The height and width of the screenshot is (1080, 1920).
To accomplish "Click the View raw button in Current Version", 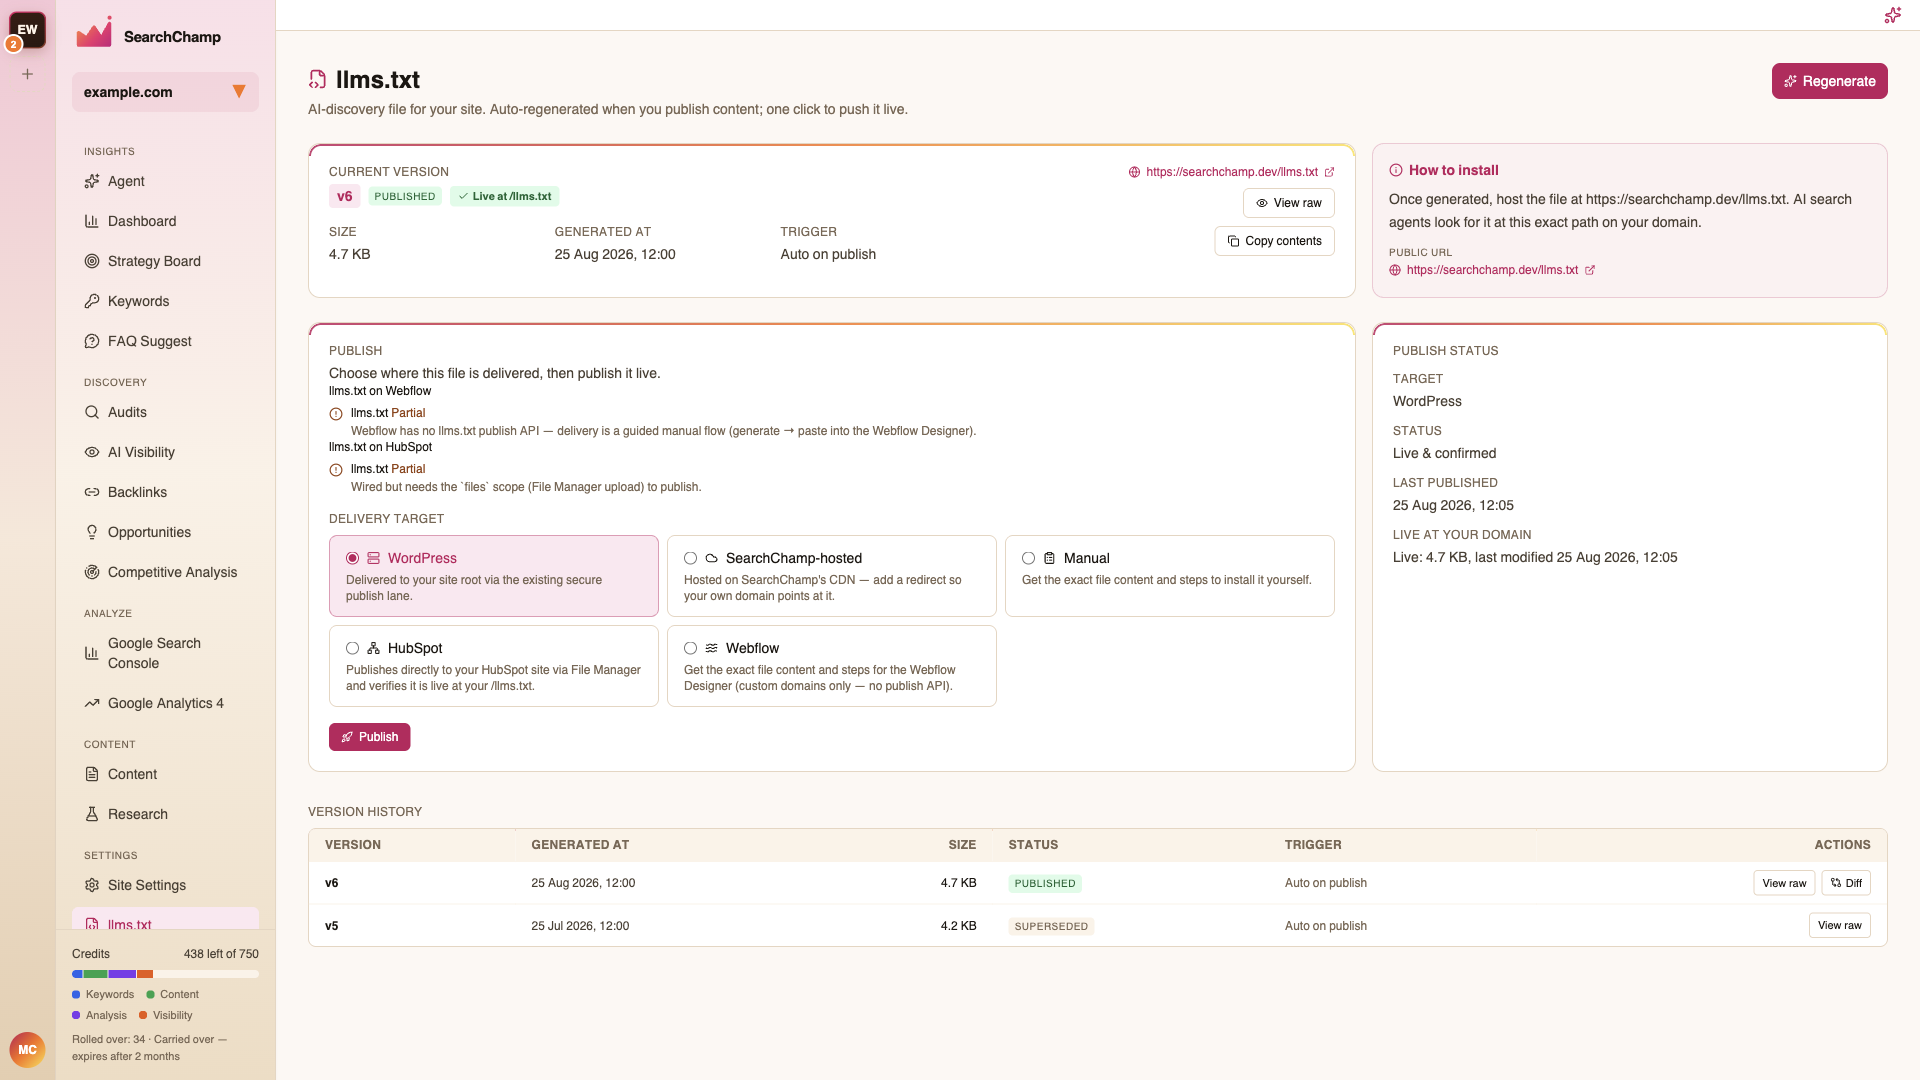I will (x=1288, y=203).
